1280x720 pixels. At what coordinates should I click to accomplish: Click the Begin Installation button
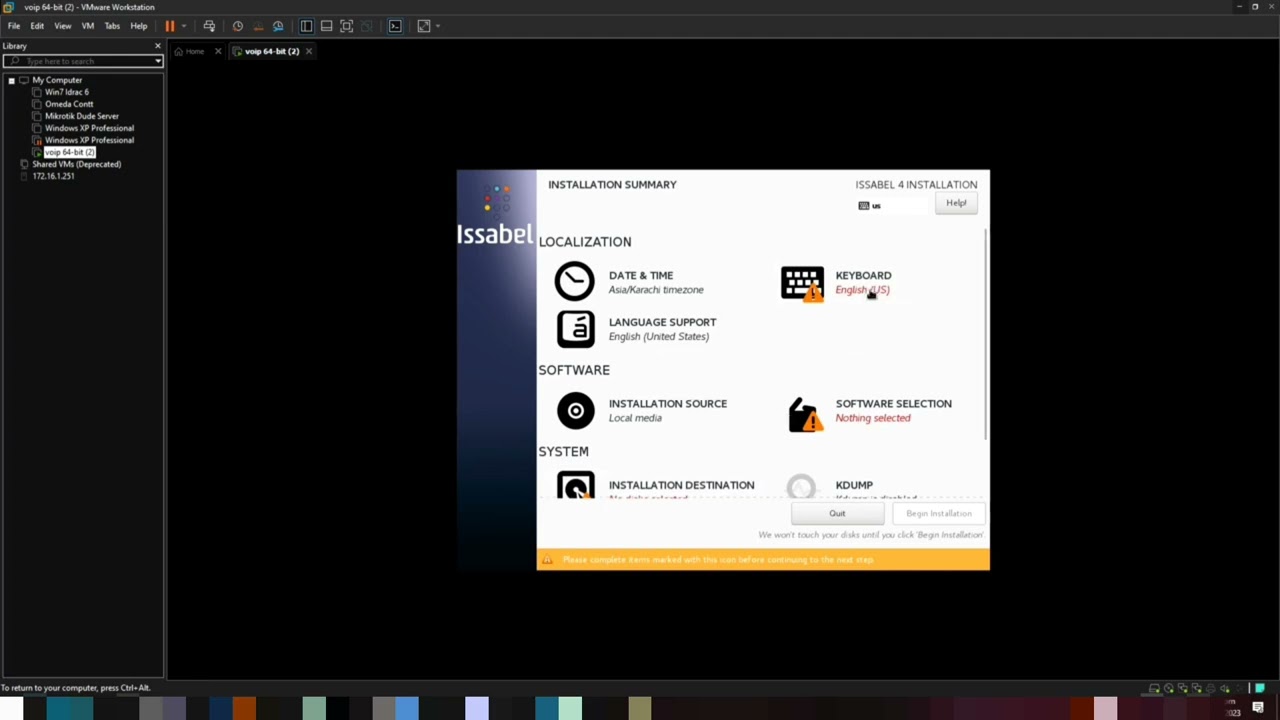(x=938, y=514)
